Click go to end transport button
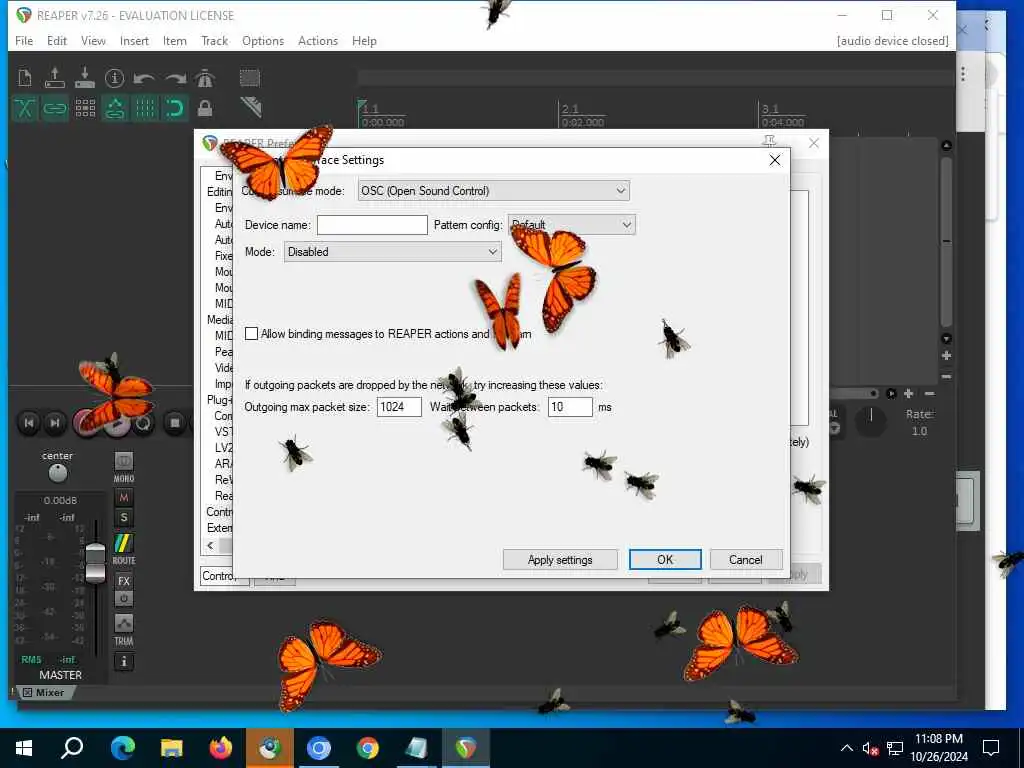This screenshot has width=1024, height=768. (x=56, y=423)
